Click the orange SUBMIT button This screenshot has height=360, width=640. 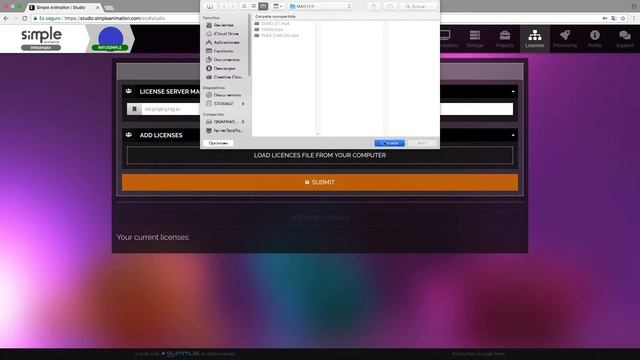point(320,182)
